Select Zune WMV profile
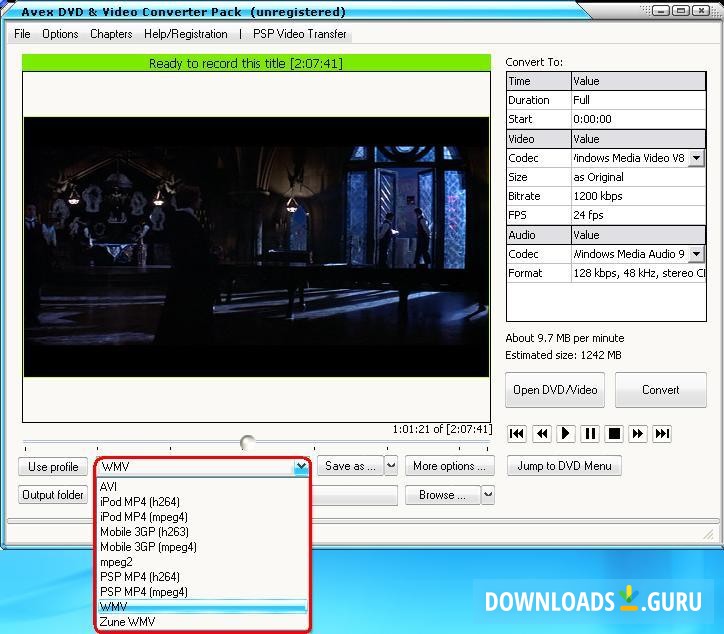 click(x=203, y=622)
